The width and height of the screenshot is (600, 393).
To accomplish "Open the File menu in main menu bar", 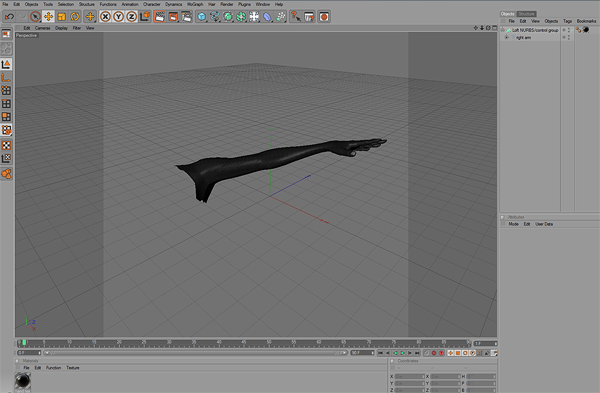I will 5,4.
